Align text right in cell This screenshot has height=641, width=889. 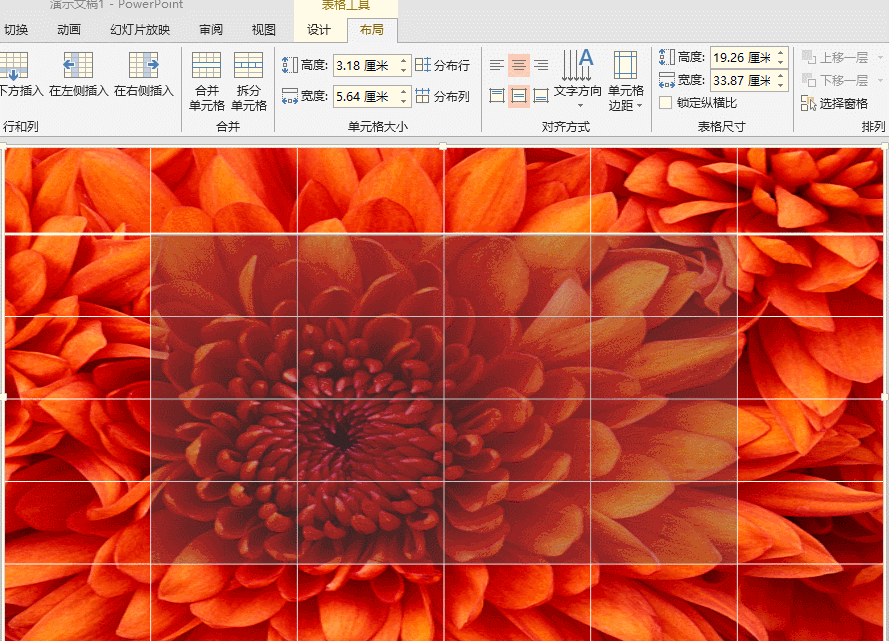click(541, 65)
